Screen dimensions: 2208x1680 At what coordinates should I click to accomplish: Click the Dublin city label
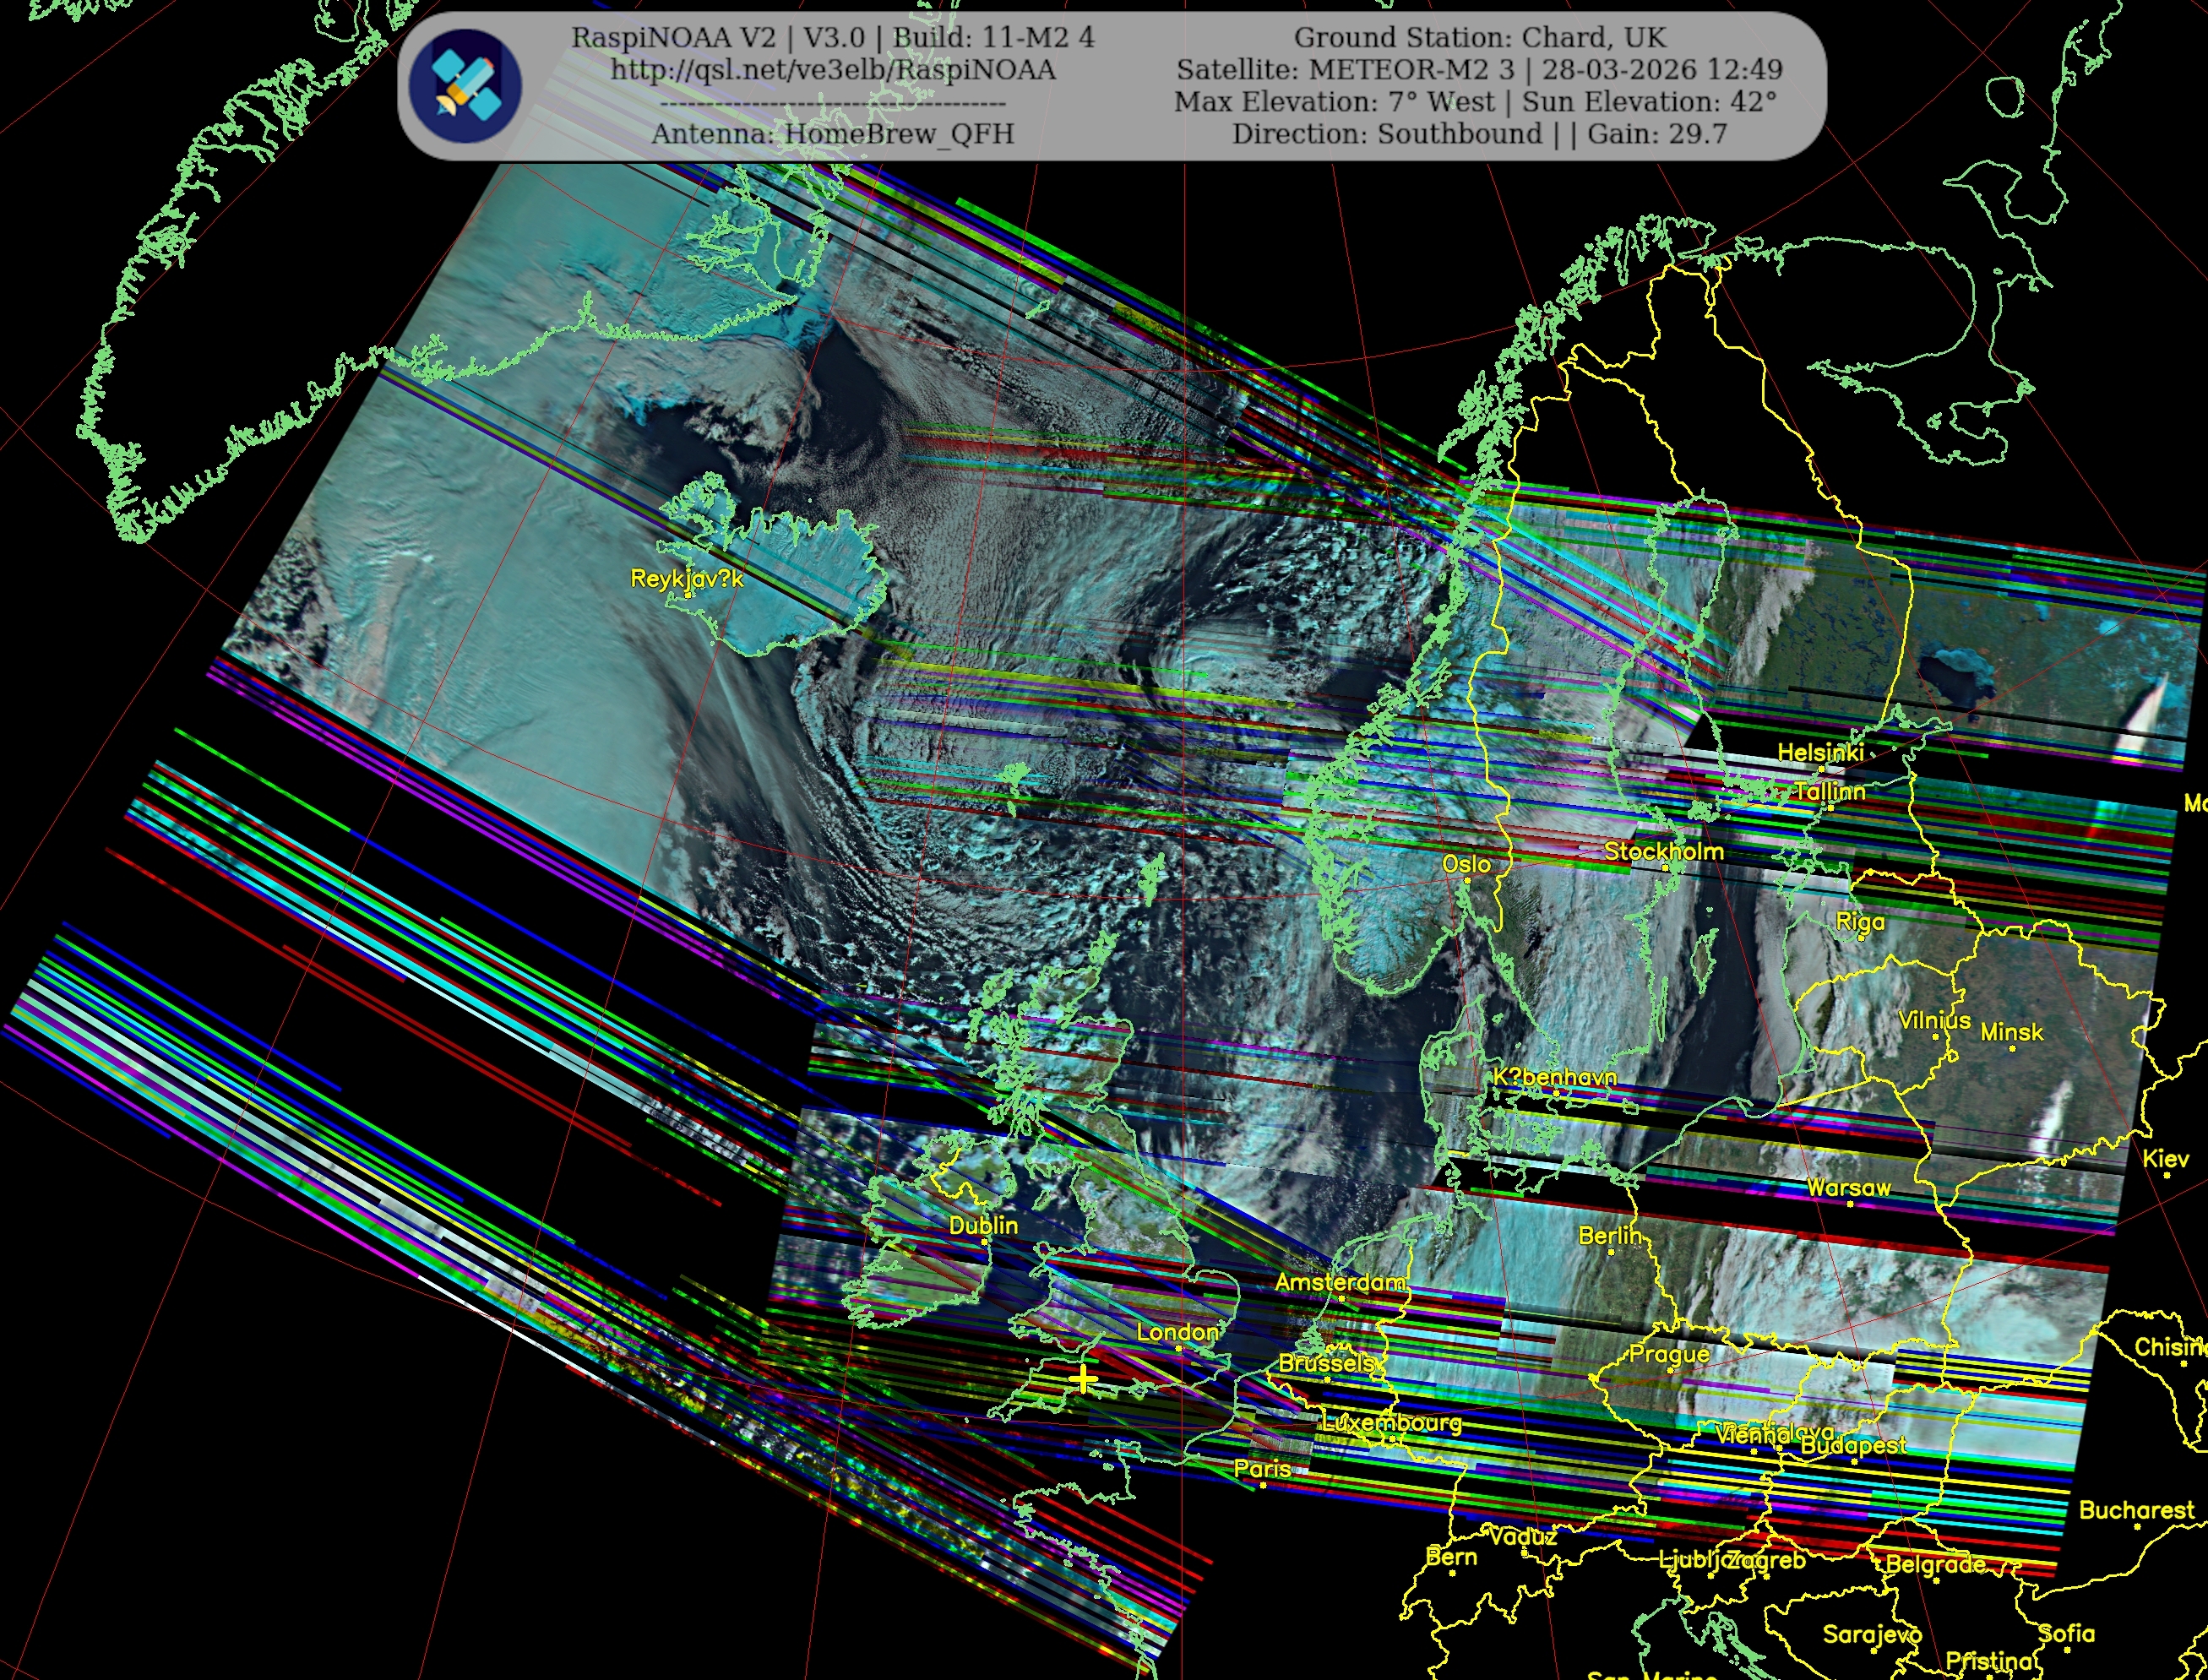click(x=983, y=1225)
